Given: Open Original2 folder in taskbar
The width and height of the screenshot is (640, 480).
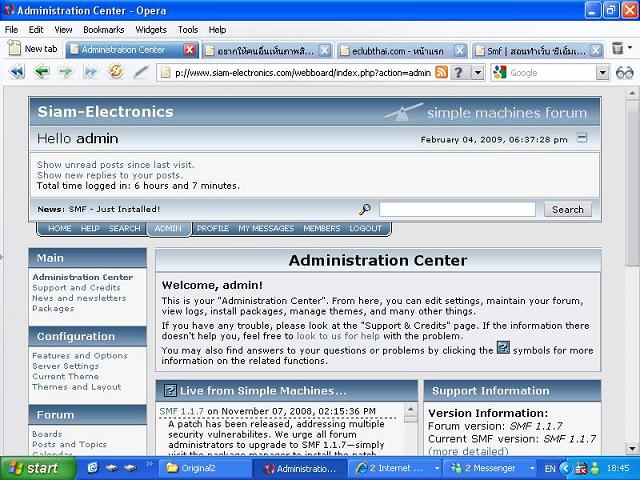Looking at the screenshot, I should [203, 468].
